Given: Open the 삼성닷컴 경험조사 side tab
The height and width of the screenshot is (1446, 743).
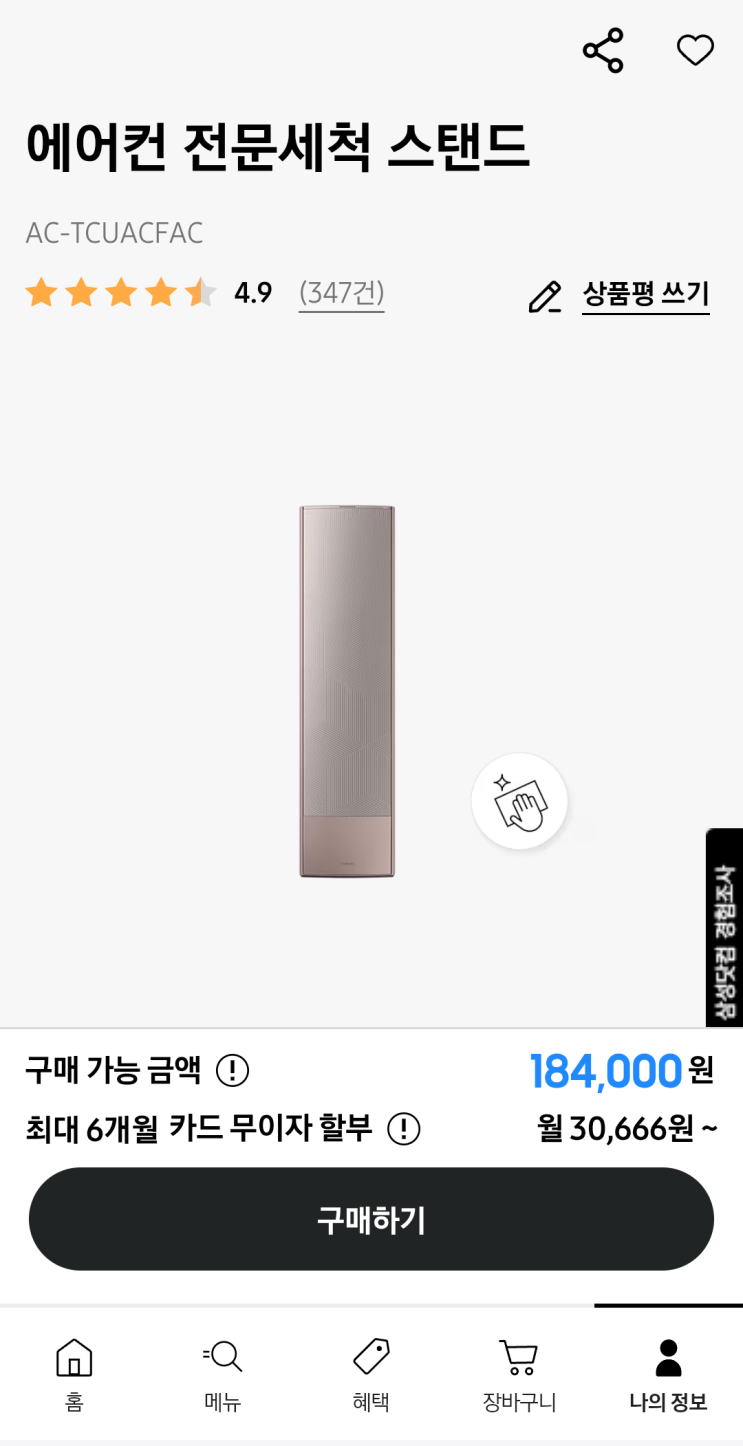Looking at the screenshot, I should [x=724, y=927].
